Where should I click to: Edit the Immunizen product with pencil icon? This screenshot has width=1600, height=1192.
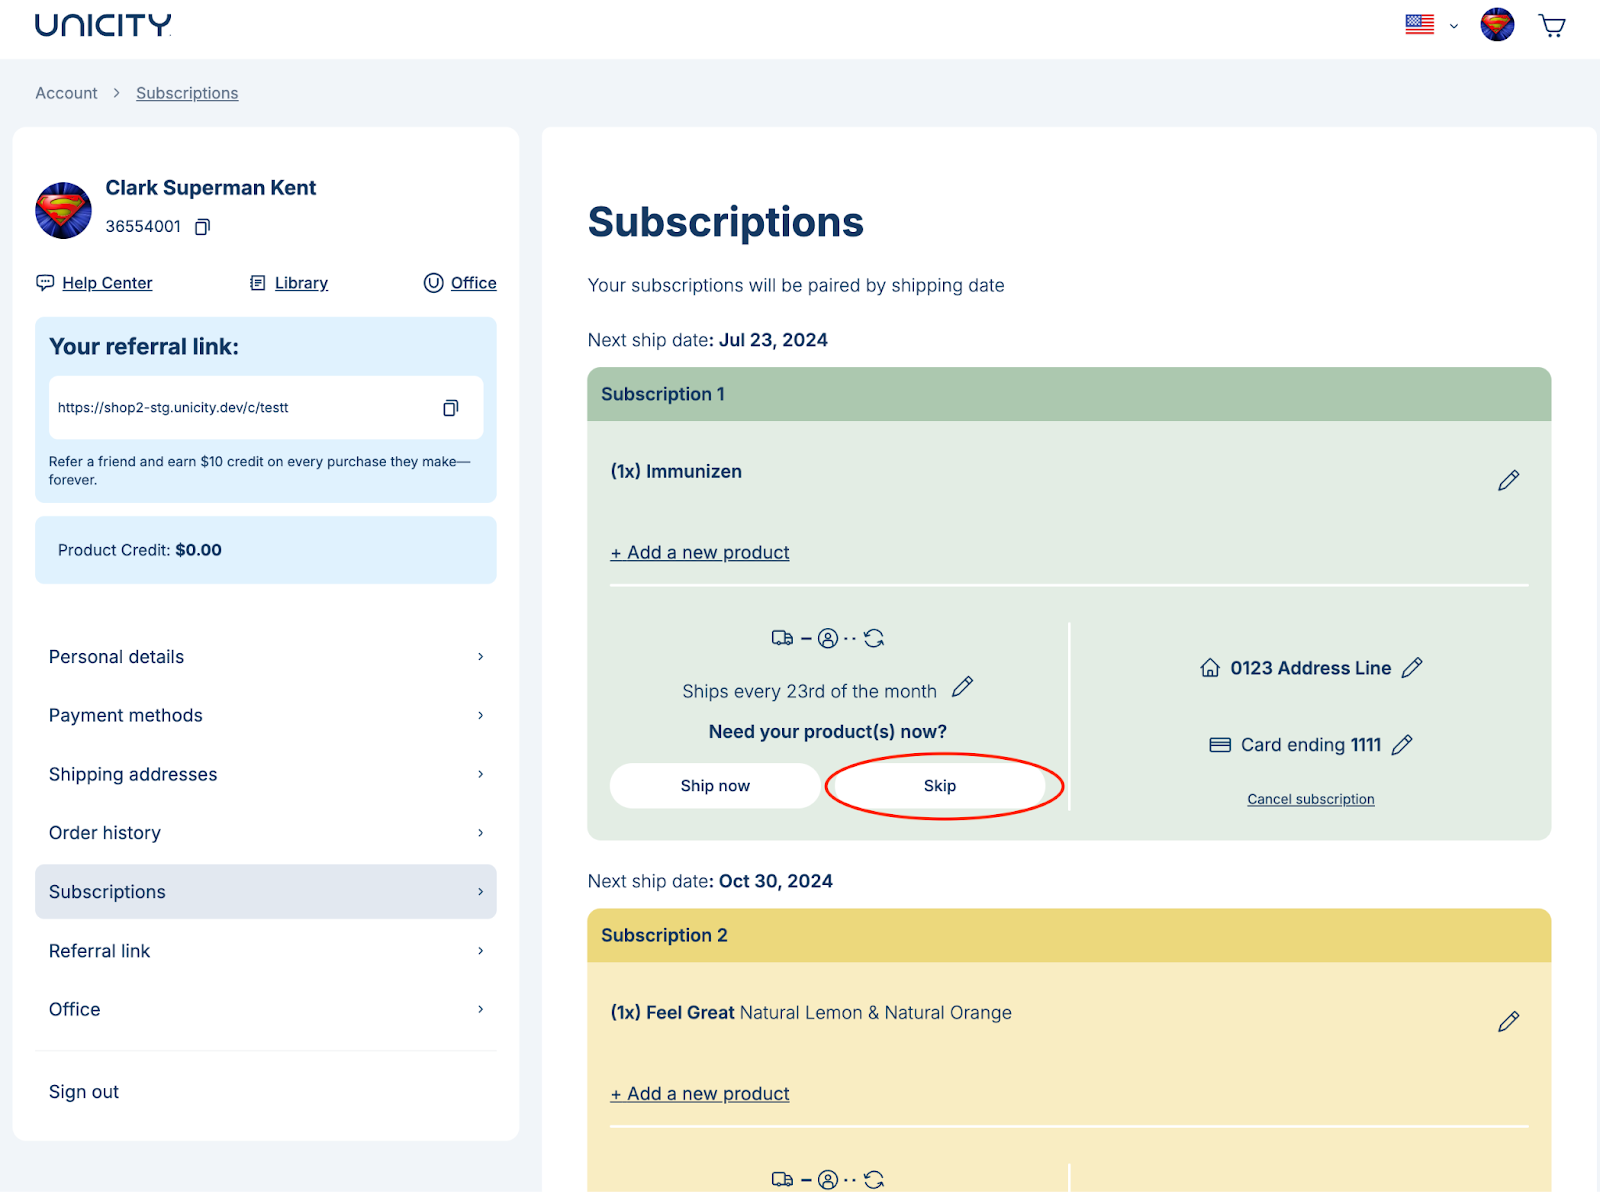pyautogui.click(x=1508, y=481)
